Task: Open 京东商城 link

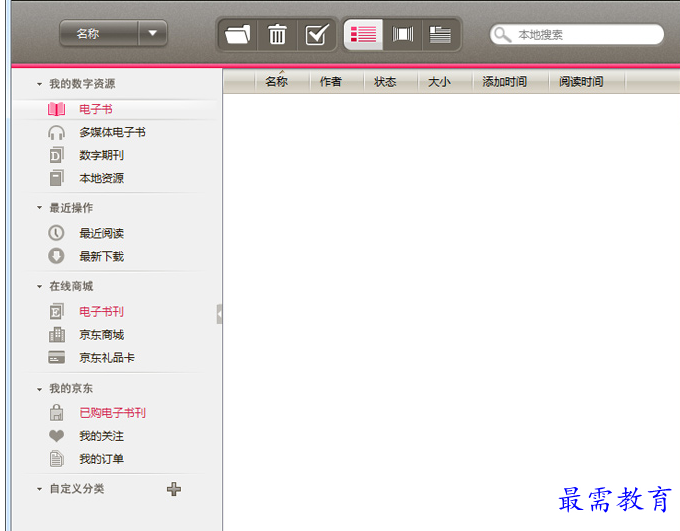Action: point(101,335)
